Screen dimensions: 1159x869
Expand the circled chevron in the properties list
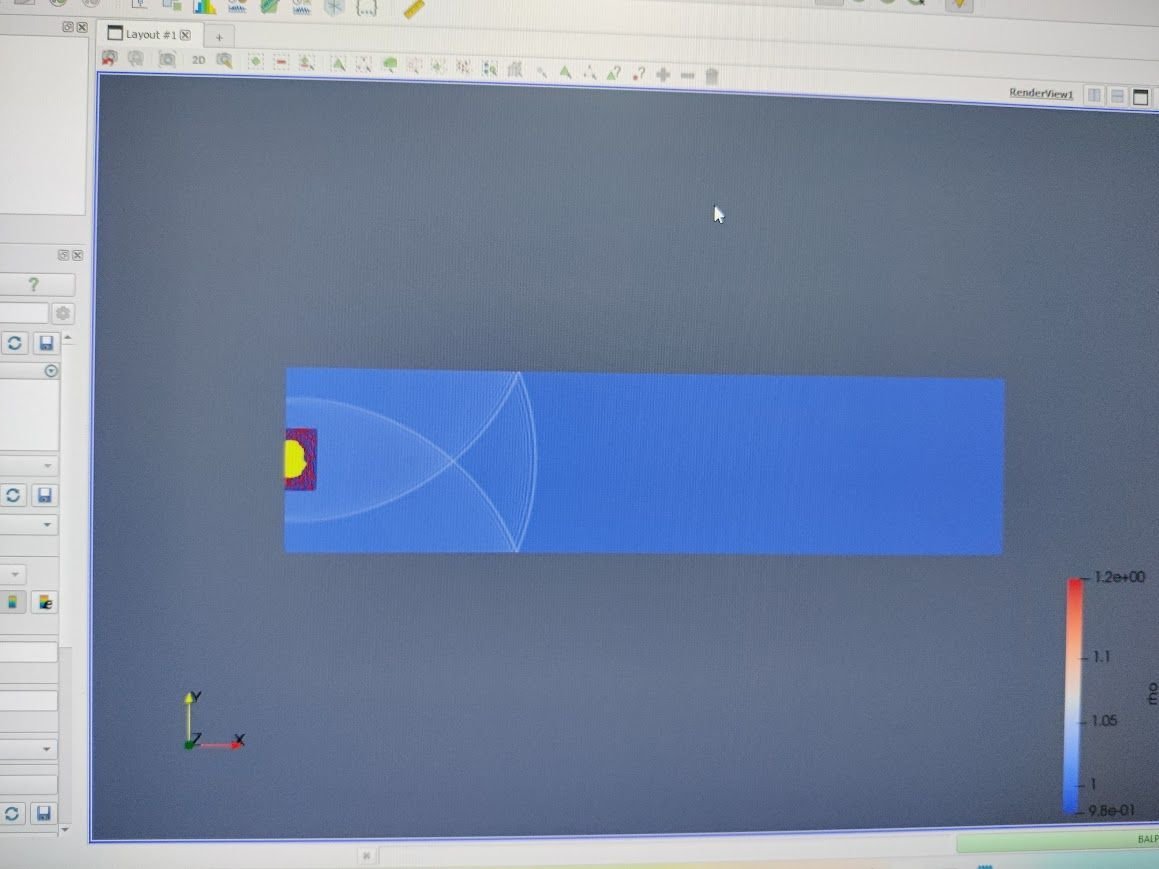click(x=51, y=370)
